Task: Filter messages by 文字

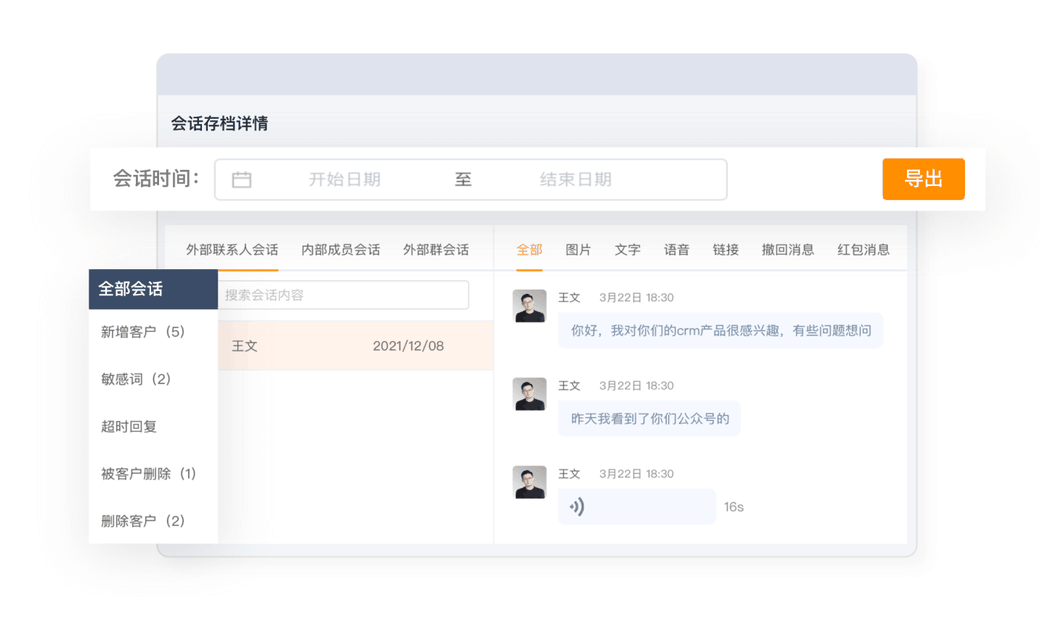Action: coord(627,250)
